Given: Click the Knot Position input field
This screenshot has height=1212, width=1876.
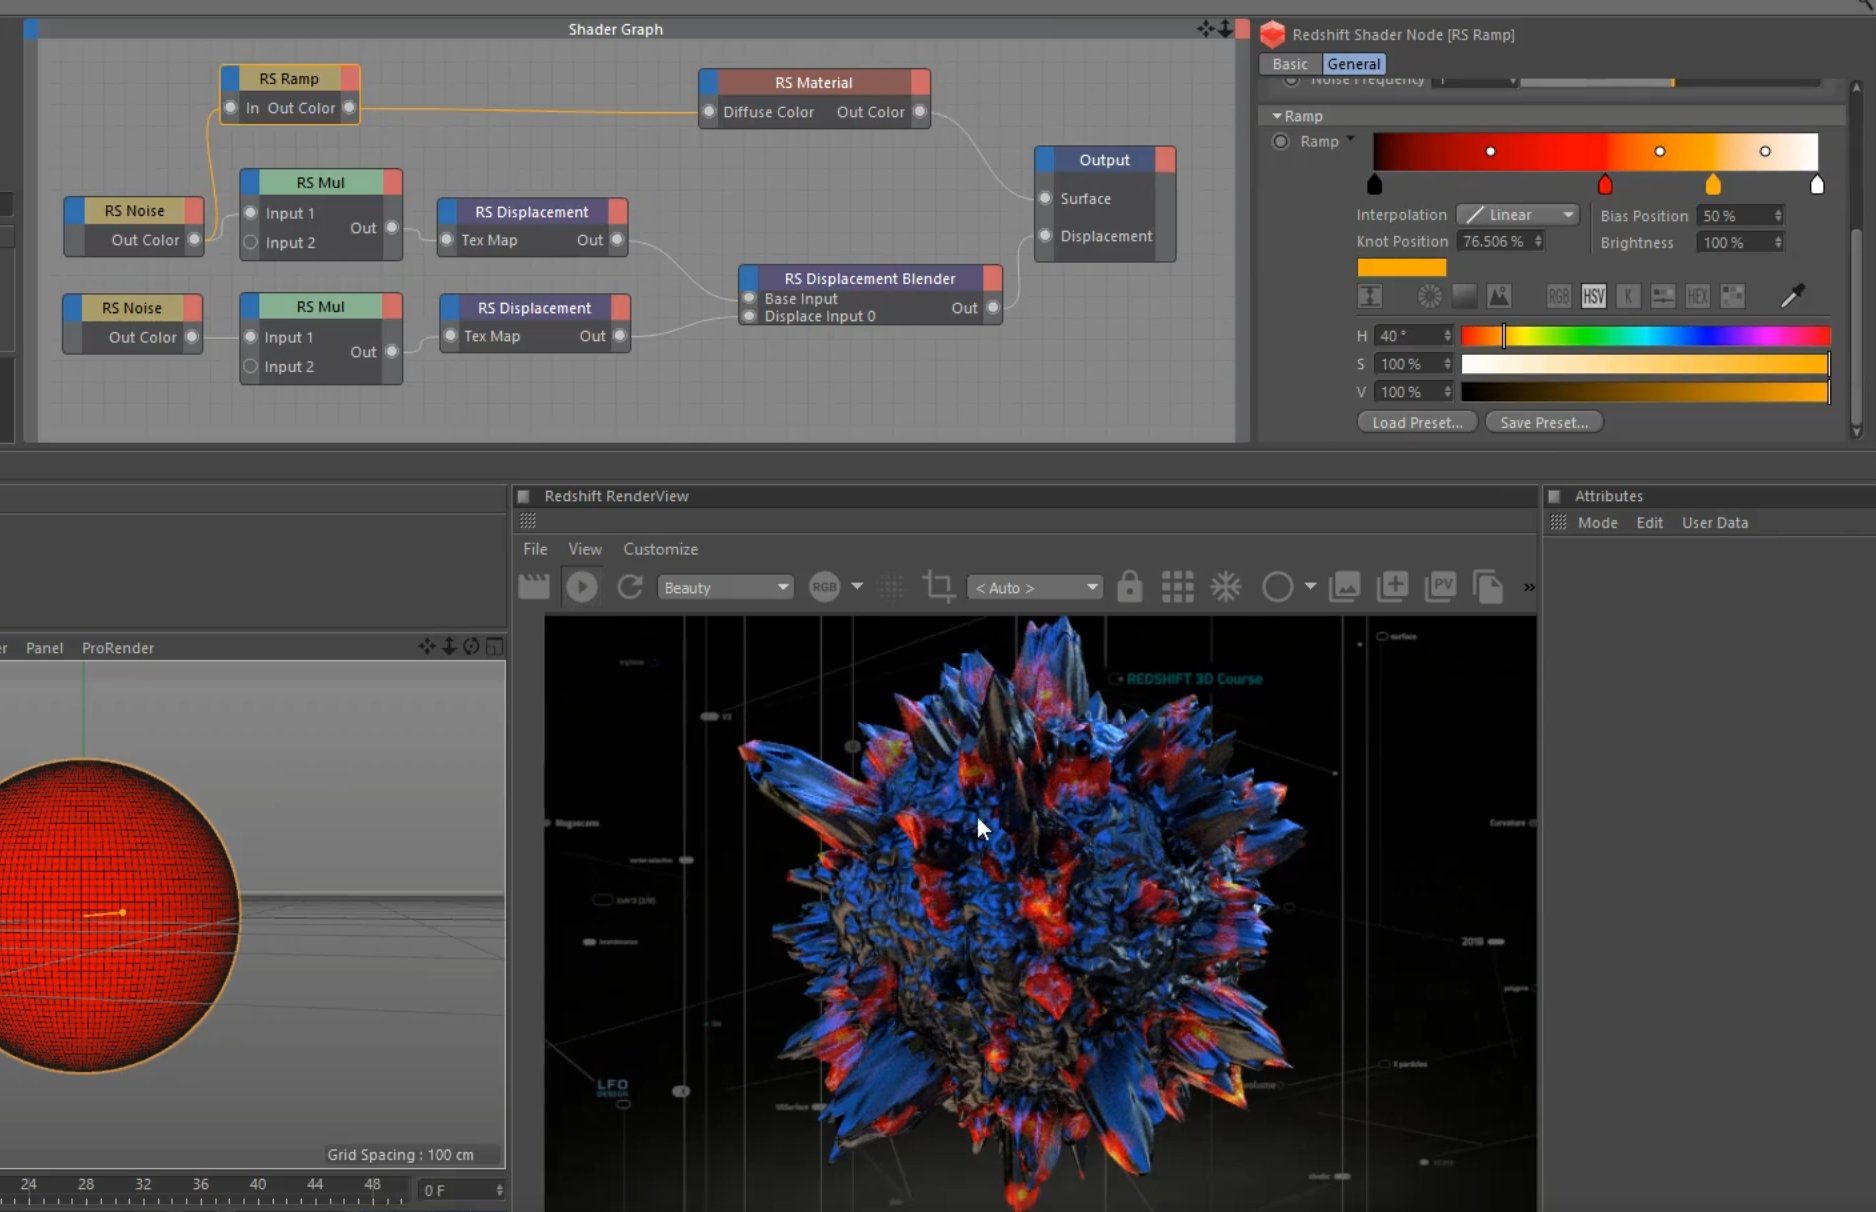Looking at the screenshot, I should 1501,241.
